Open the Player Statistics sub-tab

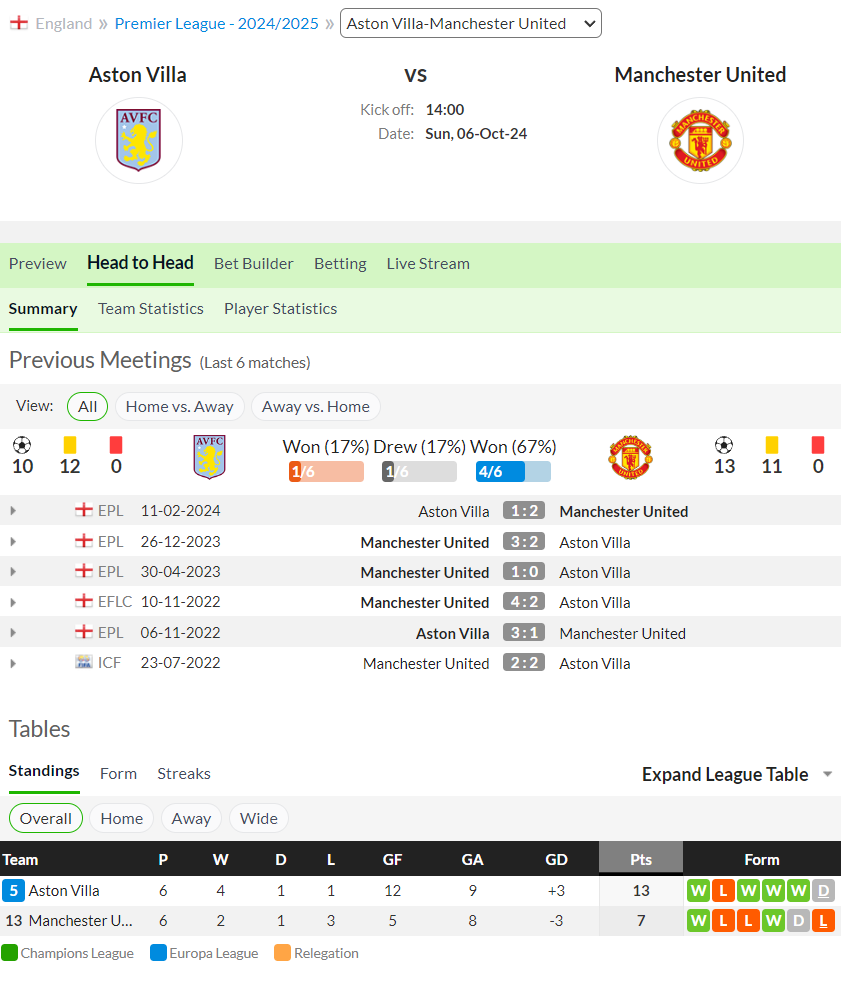tap(280, 309)
